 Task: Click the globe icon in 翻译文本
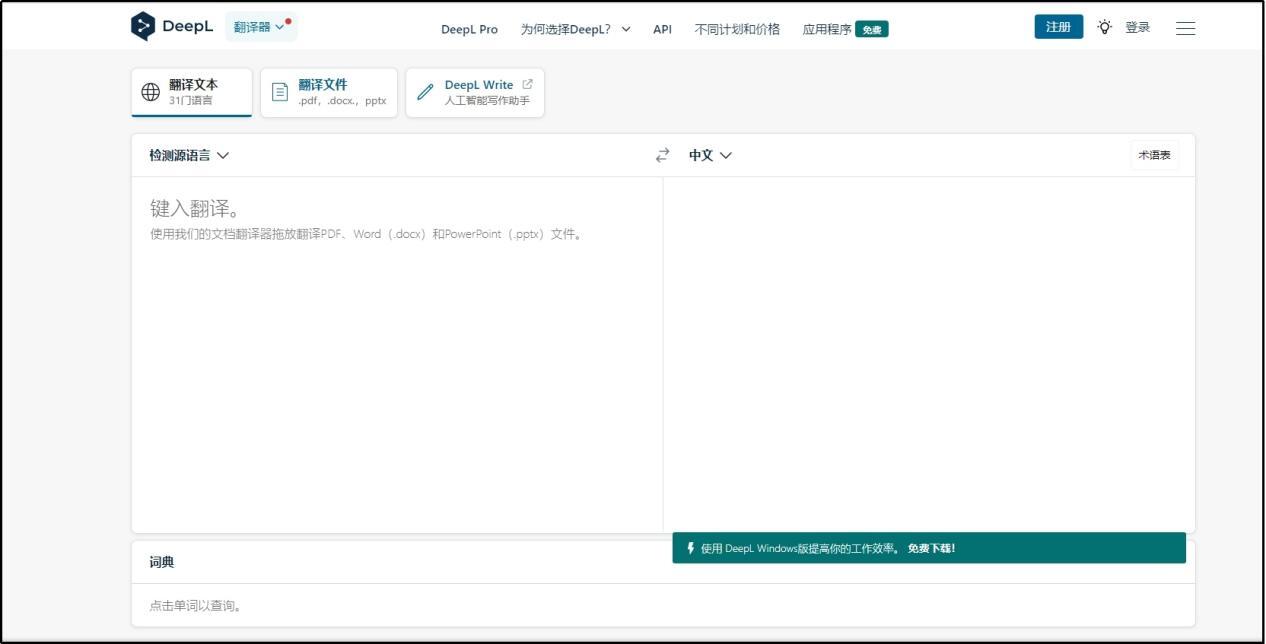point(150,92)
